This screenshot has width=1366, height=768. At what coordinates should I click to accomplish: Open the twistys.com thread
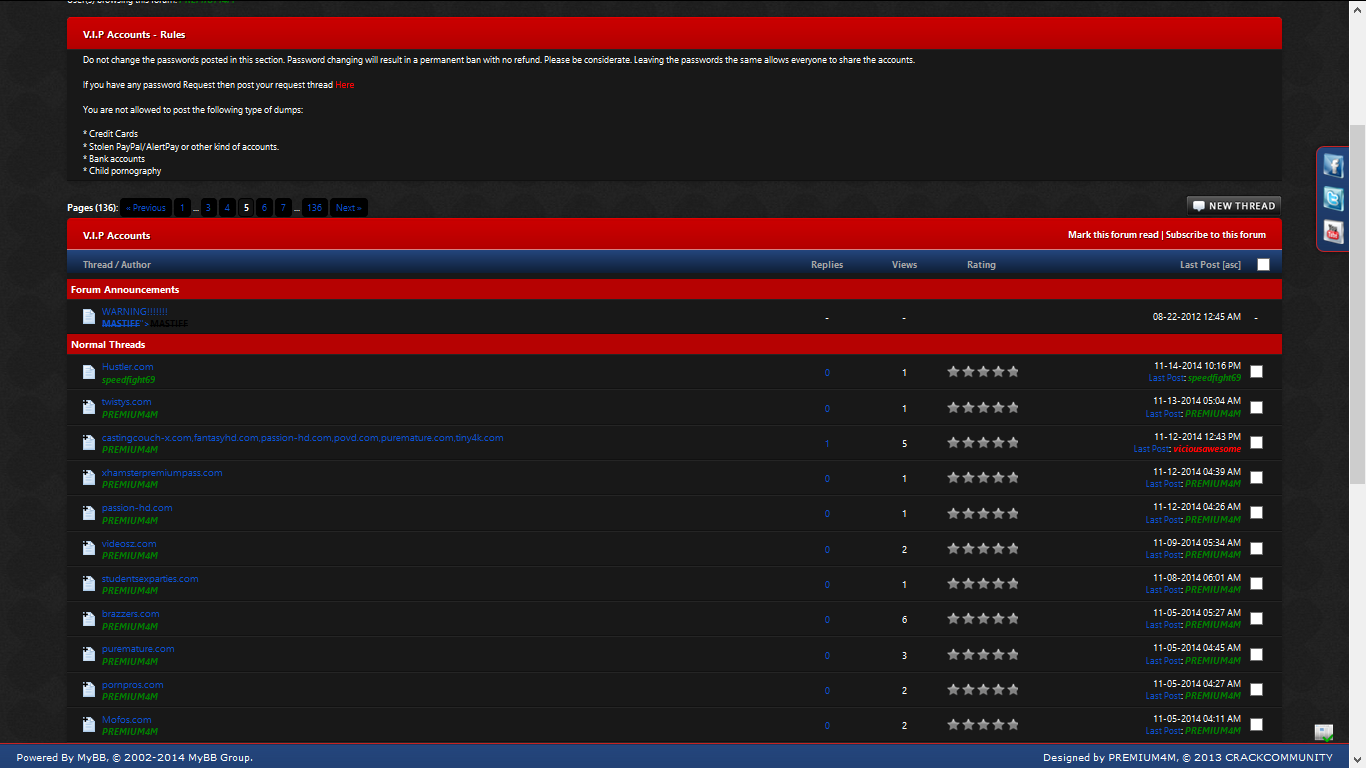point(127,402)
